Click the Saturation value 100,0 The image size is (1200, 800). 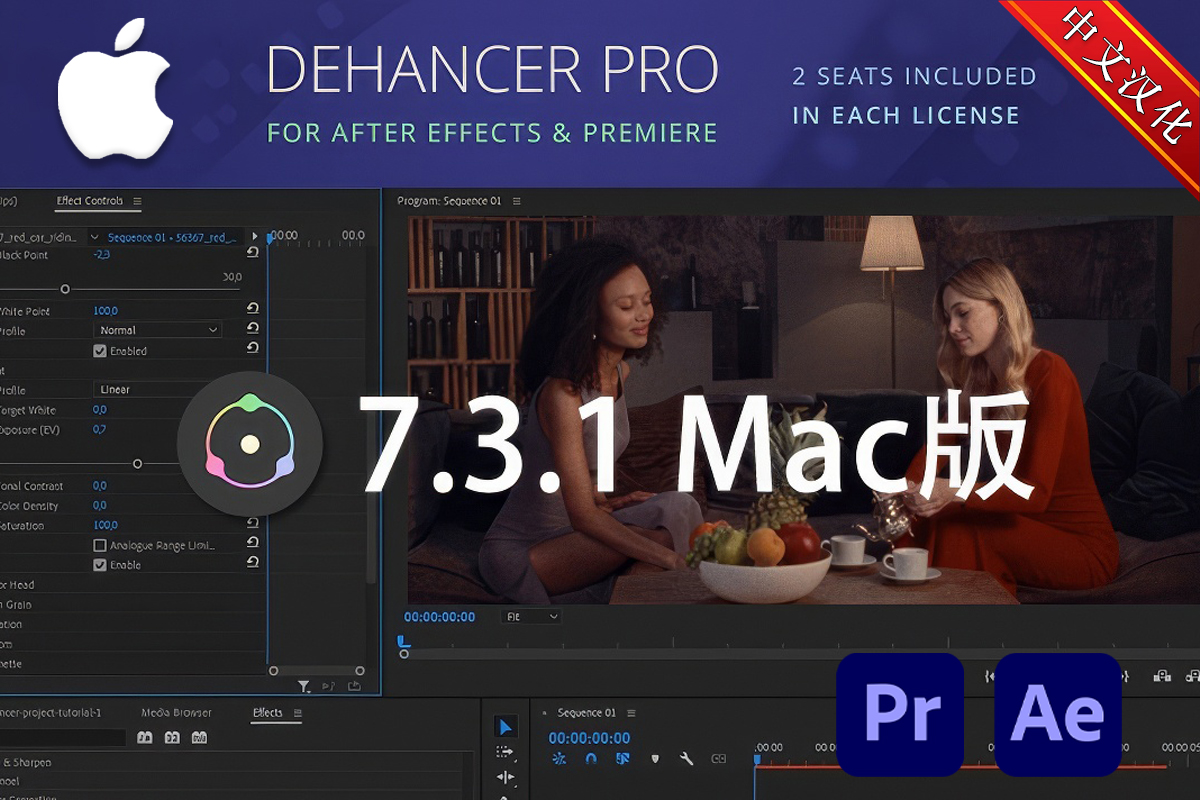(105, 525)
